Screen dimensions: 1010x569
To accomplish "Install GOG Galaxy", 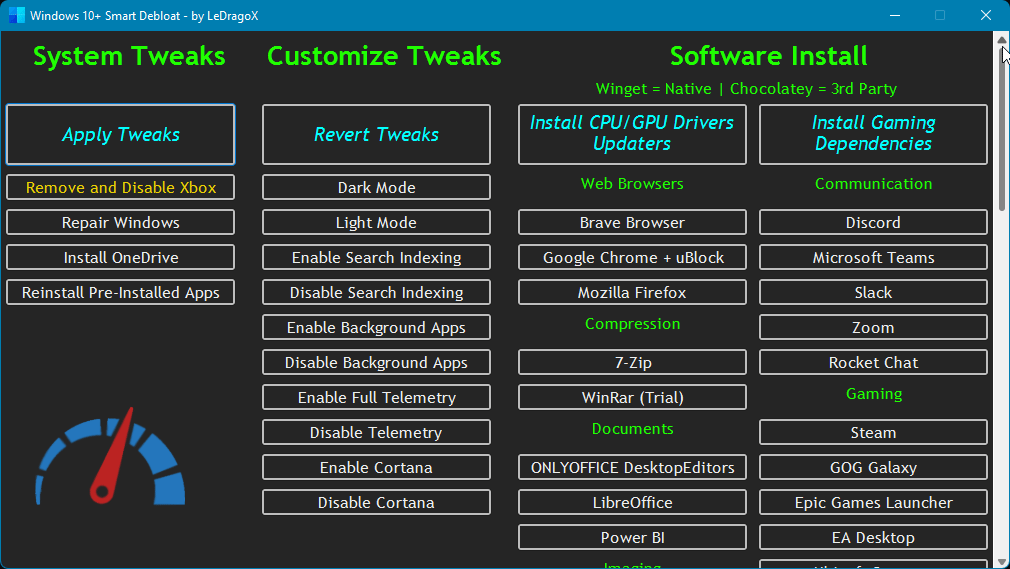I will click(x=873, y=467).
